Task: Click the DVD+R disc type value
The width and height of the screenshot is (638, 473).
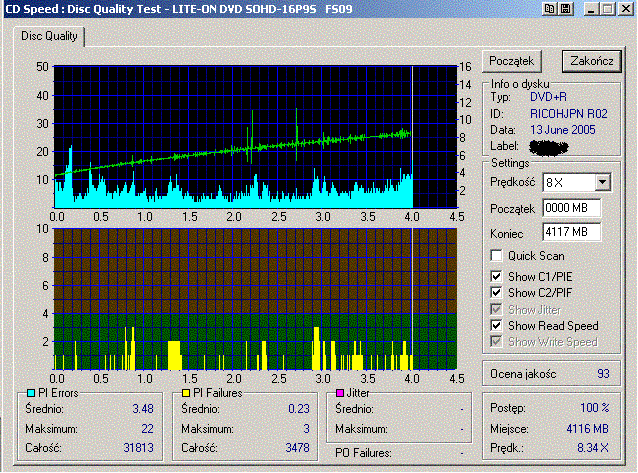Action: click(x=548, y=97)
